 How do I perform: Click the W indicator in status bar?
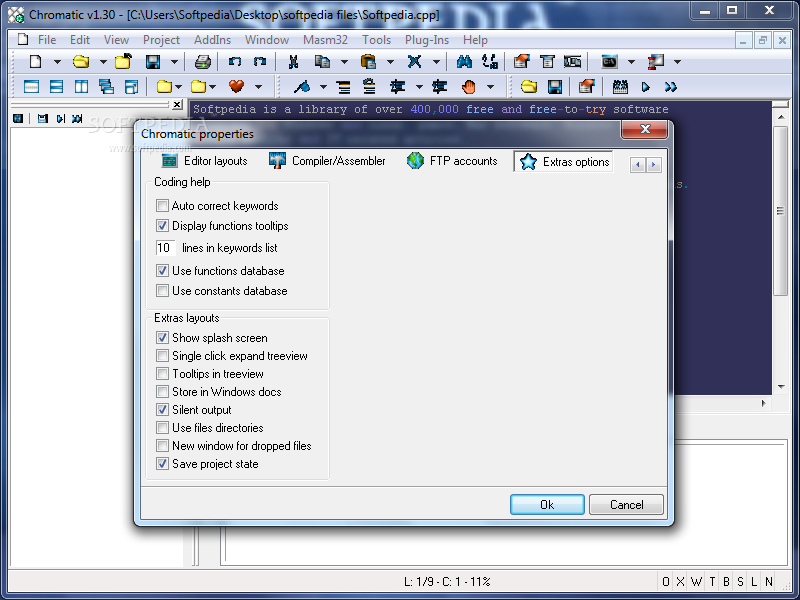coord(696,581)
